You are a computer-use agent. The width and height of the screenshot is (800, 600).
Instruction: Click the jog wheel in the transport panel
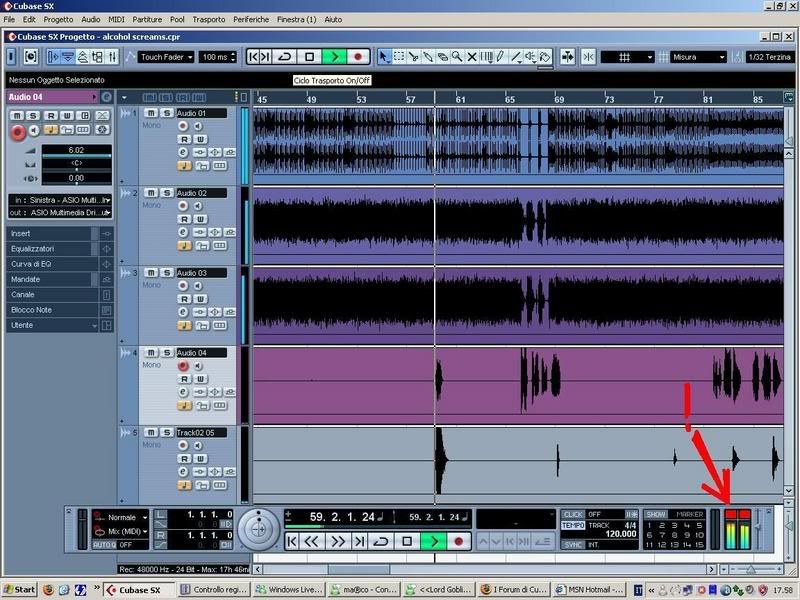tap(259, 530)
